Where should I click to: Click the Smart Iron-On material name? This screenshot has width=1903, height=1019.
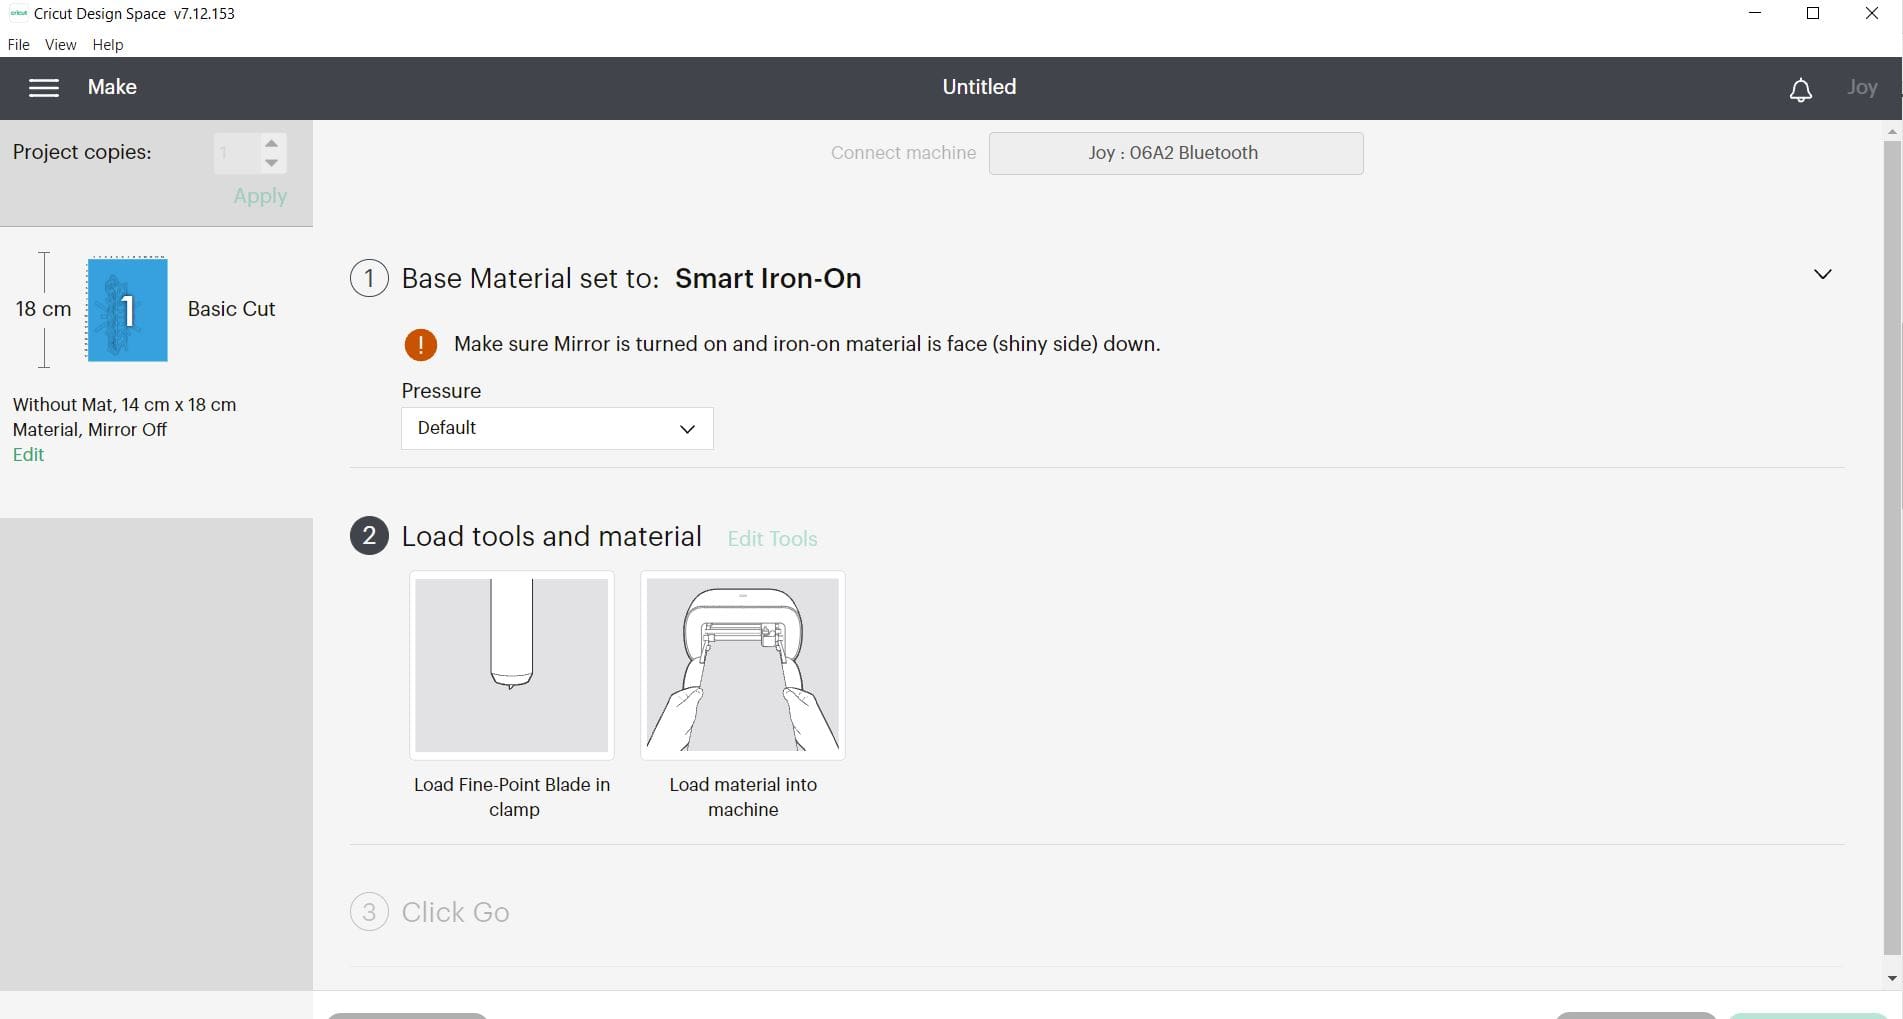coord(768,279)
